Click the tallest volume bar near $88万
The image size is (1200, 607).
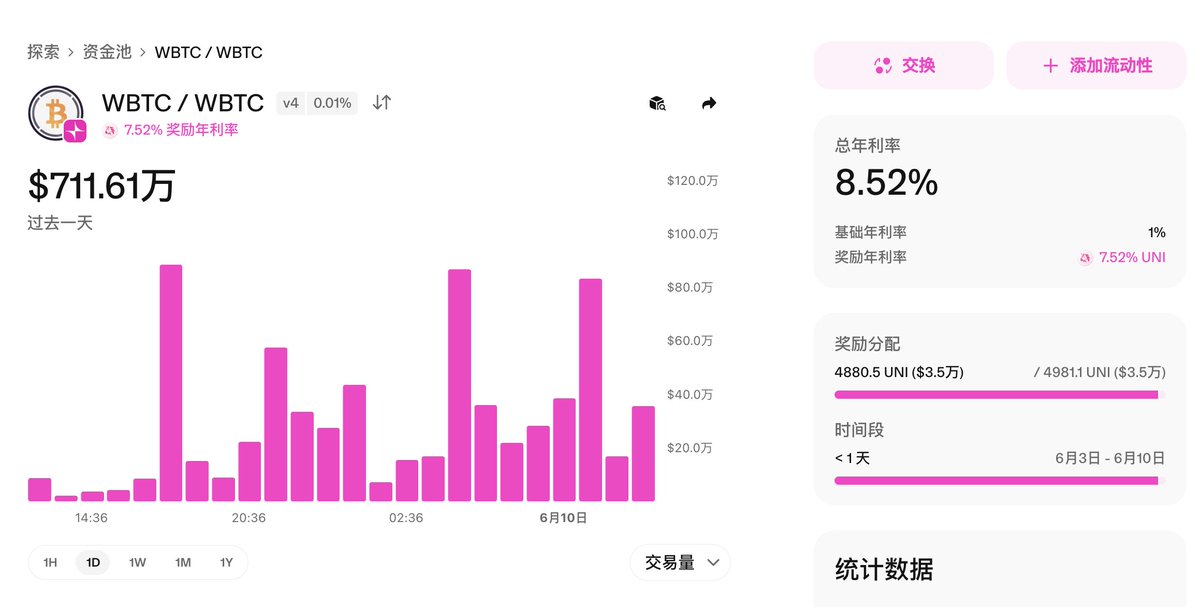(x=171, y=383)
